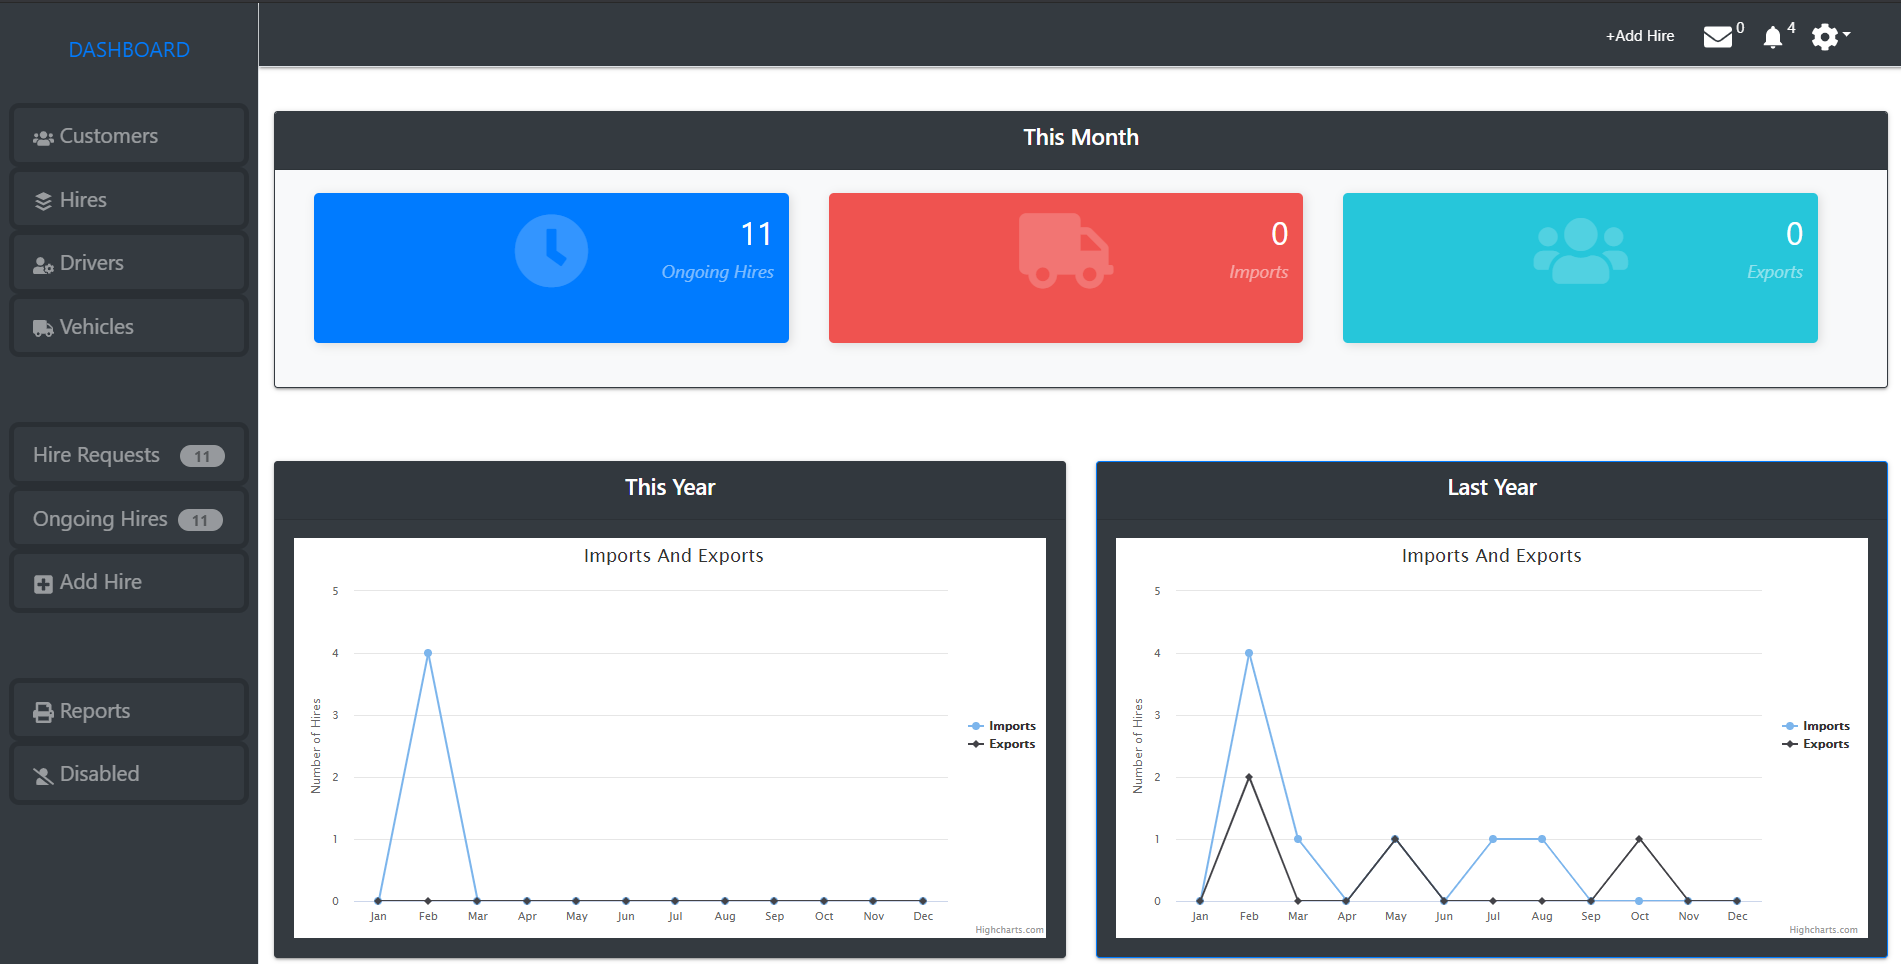Click the people icon in Exports card
1901x964 pixels.
point(1580,251)
